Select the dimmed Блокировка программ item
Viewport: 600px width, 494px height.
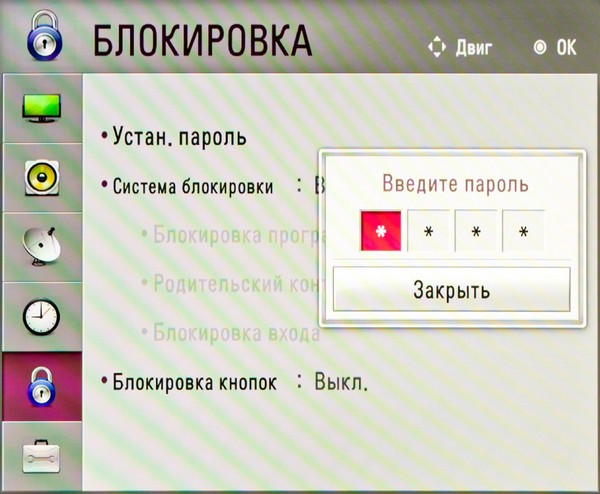230,236
